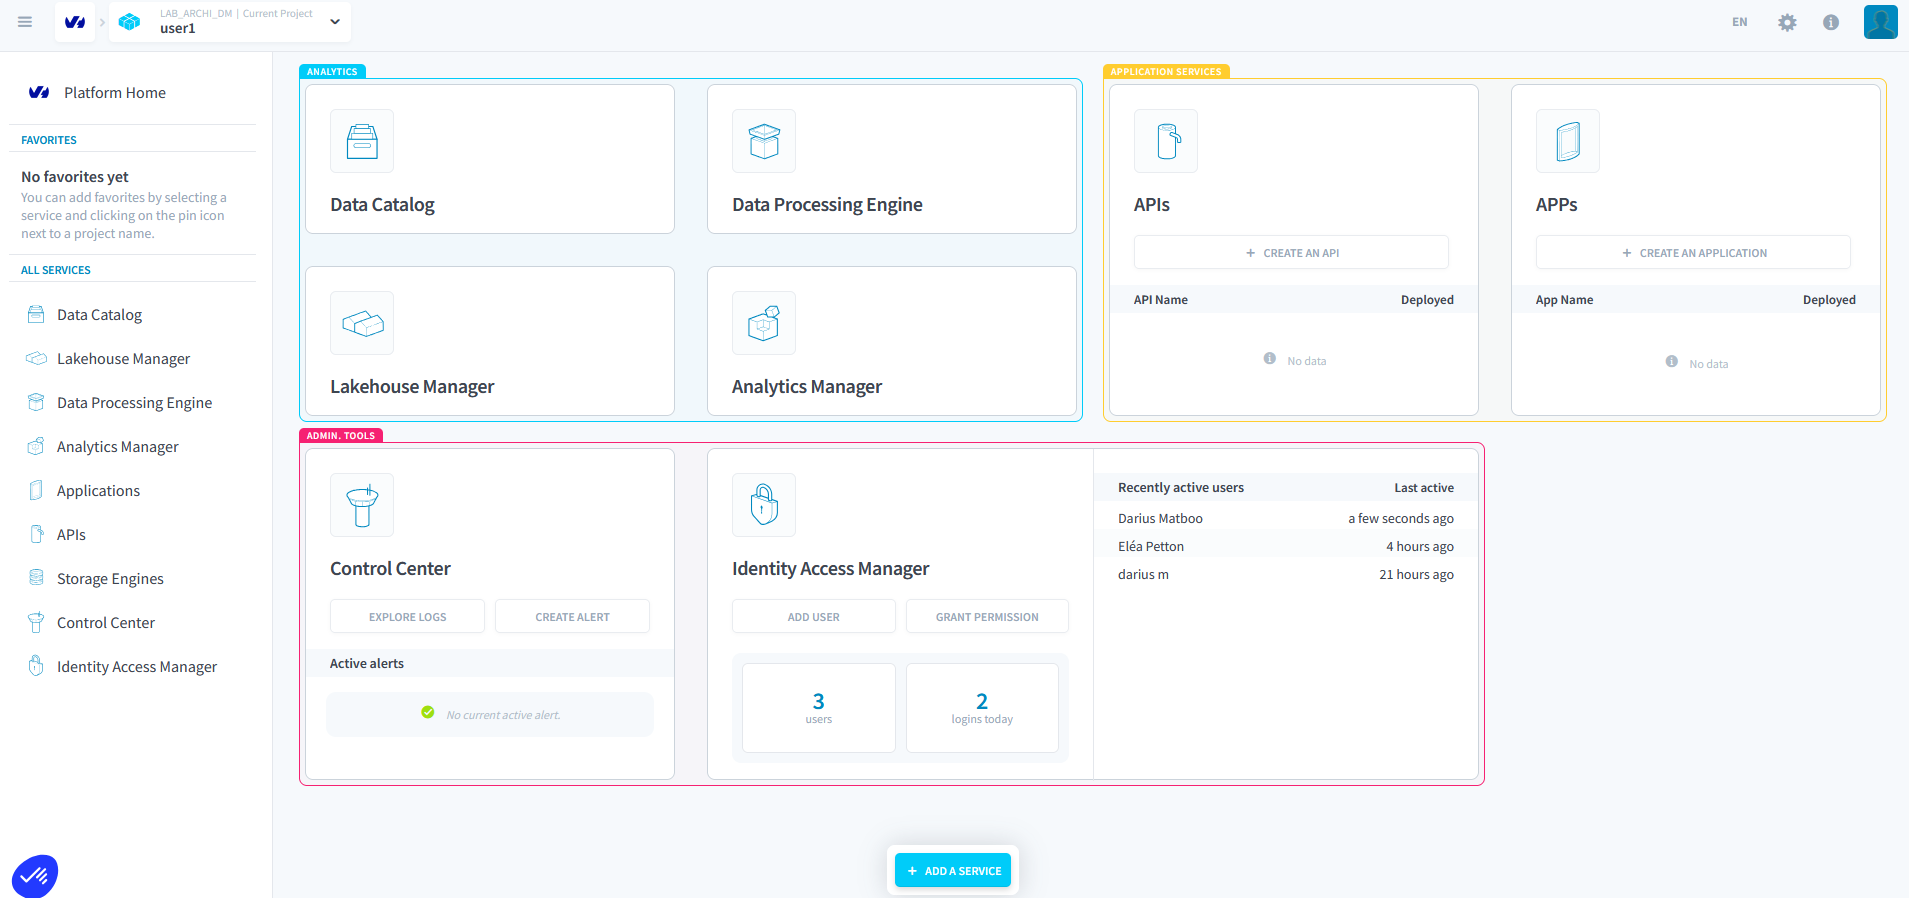Screen dimensions: 1909x898
Task: Click the Explore Logs button
Action: pyautogui.click(x=407, y=617)
